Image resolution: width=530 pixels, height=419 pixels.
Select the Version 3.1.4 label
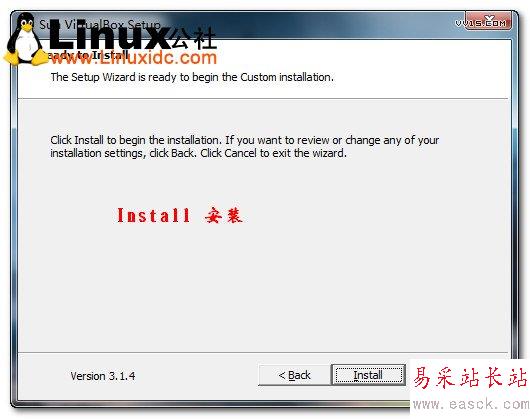[x=103, y=376]
